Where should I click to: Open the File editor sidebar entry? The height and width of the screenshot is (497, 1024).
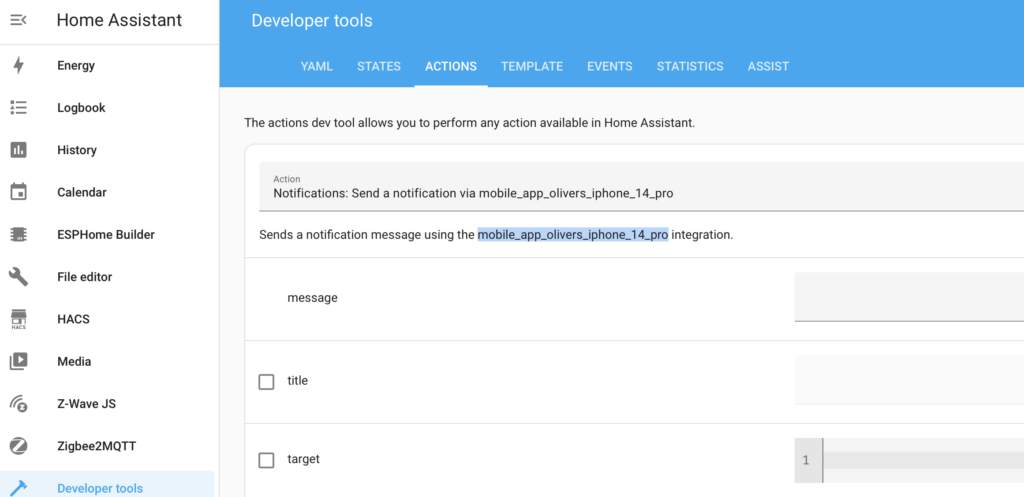coord(107,277)
